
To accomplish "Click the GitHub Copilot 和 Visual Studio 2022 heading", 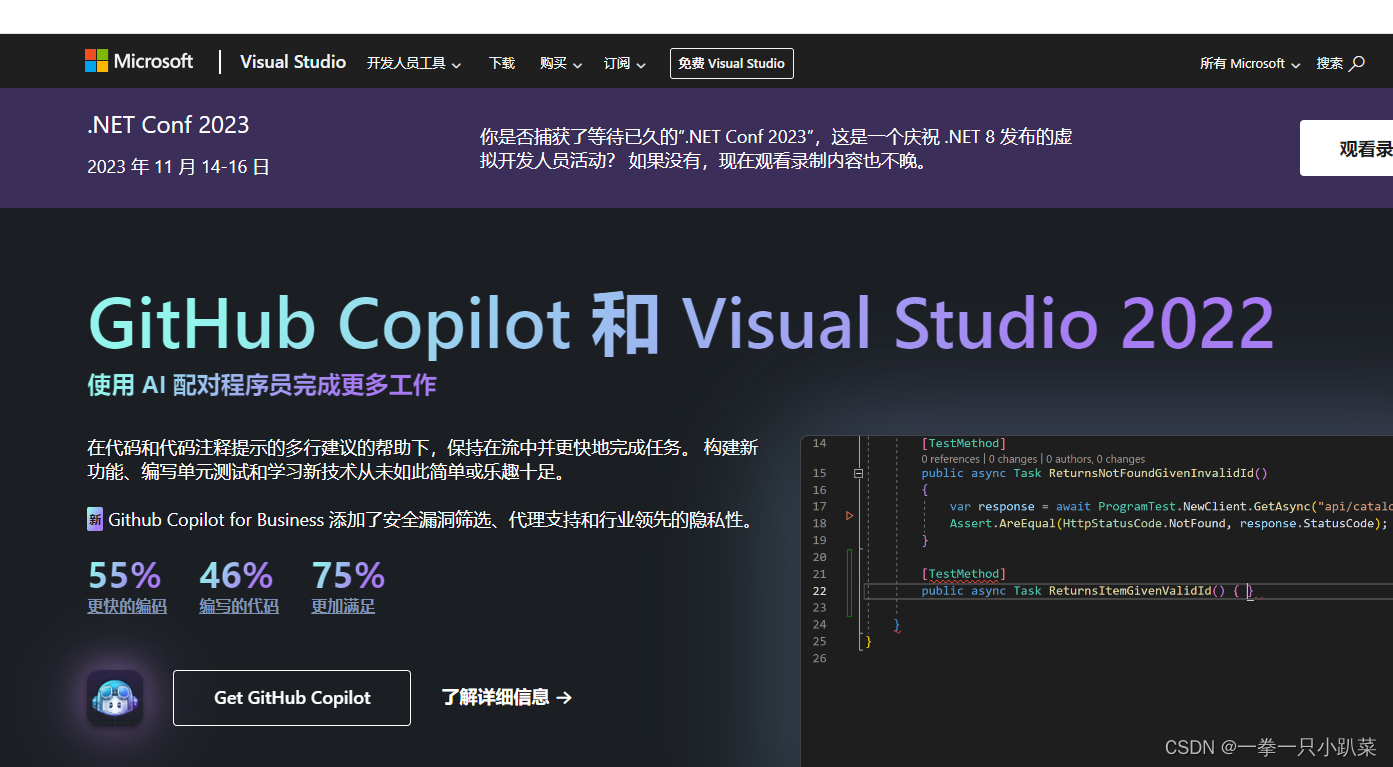I will click(x=681, y=323).
